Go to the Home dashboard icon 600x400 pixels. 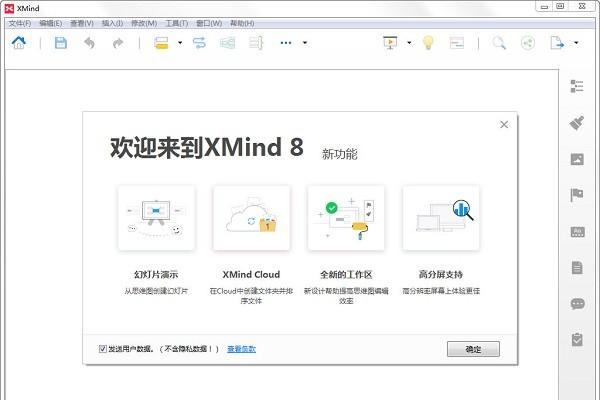click(x=19, y=42)
